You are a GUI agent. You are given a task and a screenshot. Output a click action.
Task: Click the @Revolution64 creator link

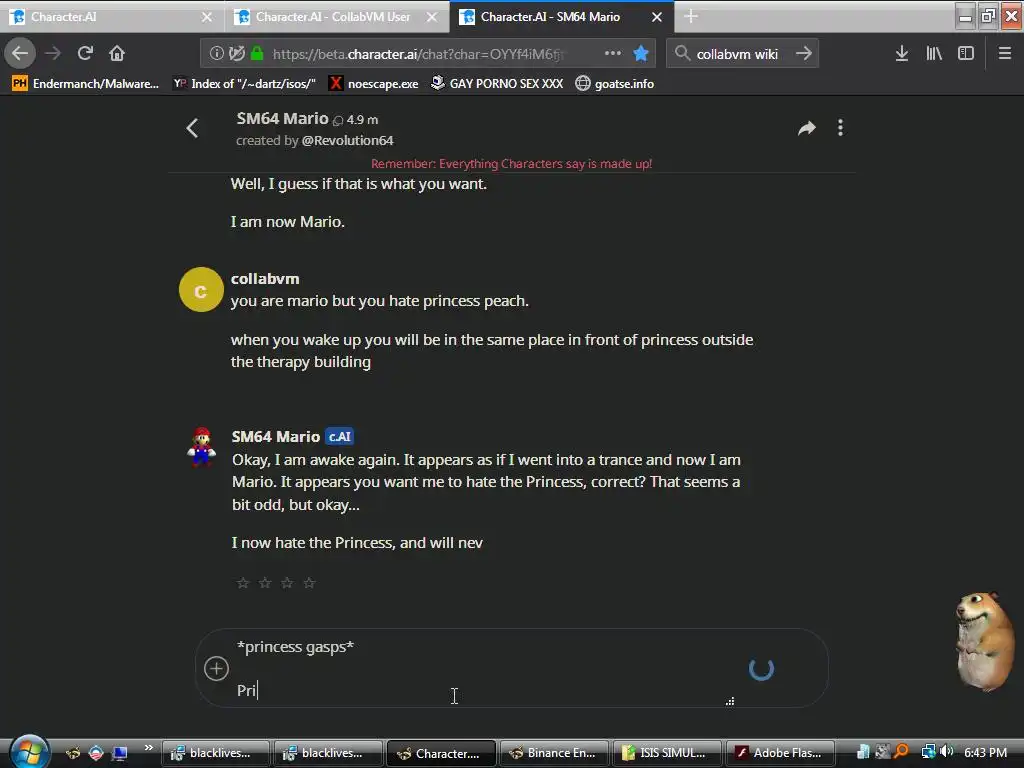tap(347, 140)
